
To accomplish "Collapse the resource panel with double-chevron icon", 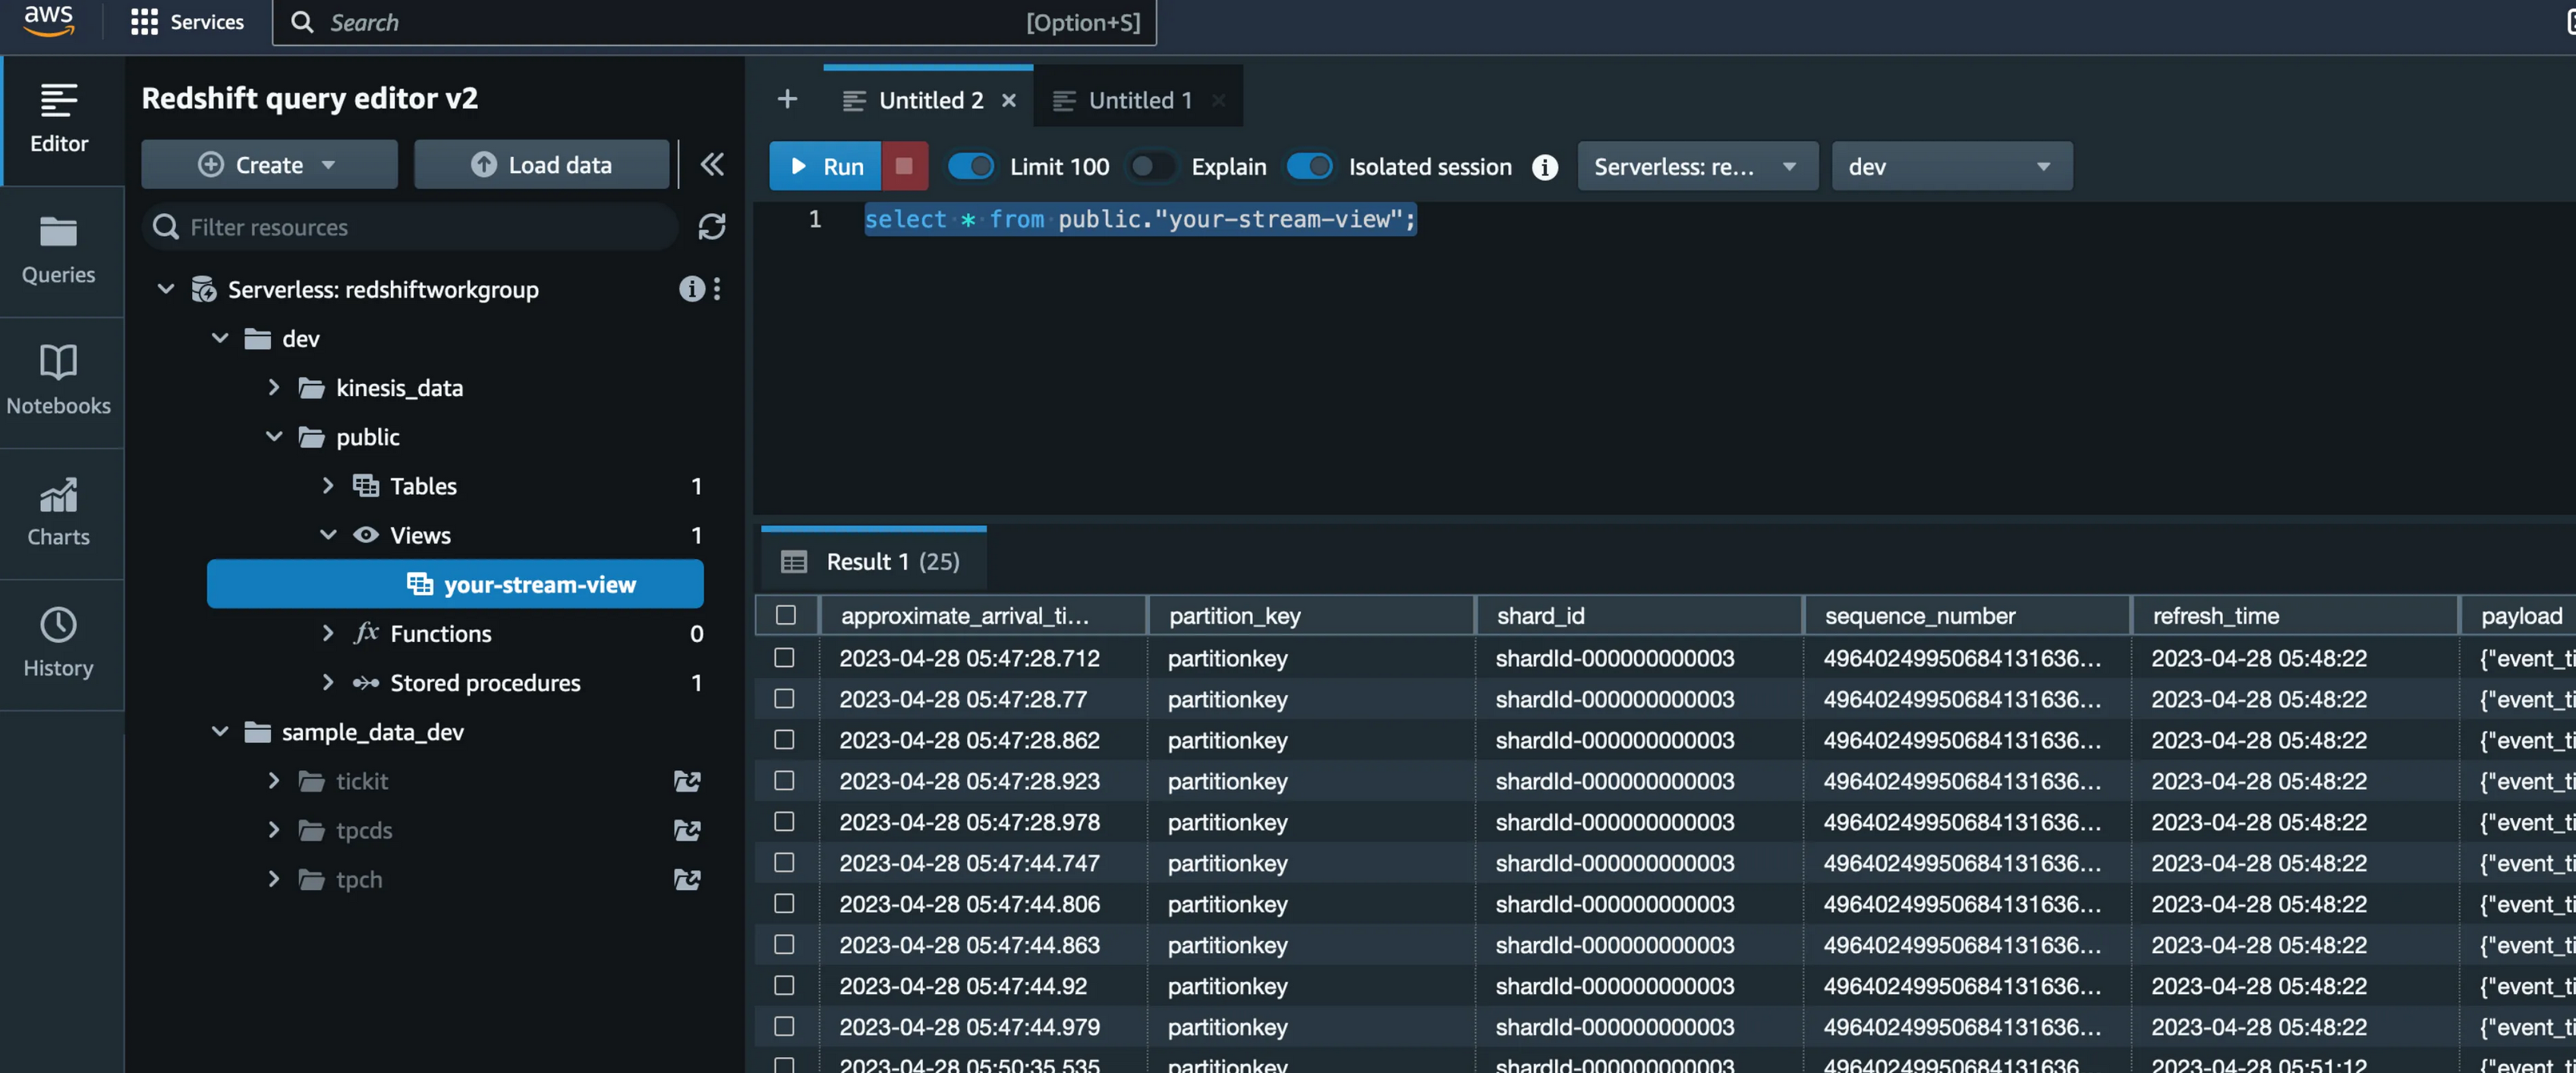I will point(711,165).
